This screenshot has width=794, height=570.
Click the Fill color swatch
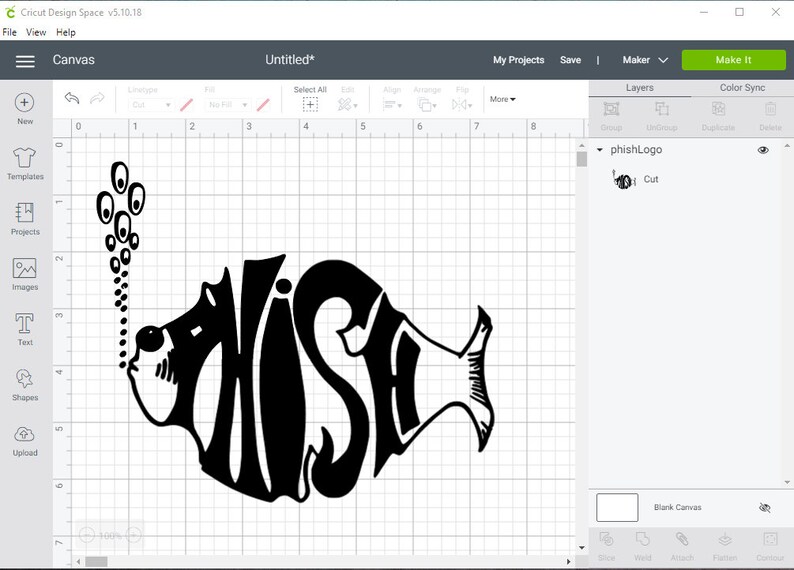click(263, 105)
